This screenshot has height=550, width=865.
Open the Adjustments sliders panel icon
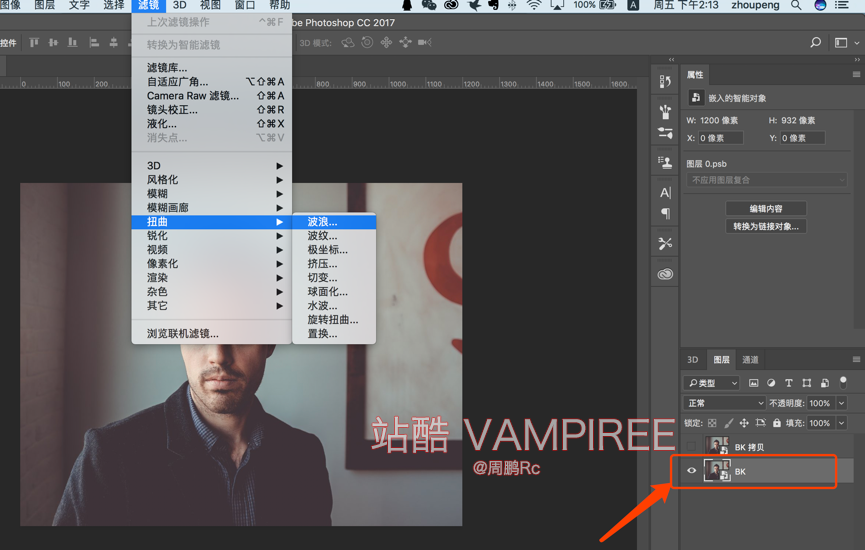pyautogui.click(x=665, y=133)
